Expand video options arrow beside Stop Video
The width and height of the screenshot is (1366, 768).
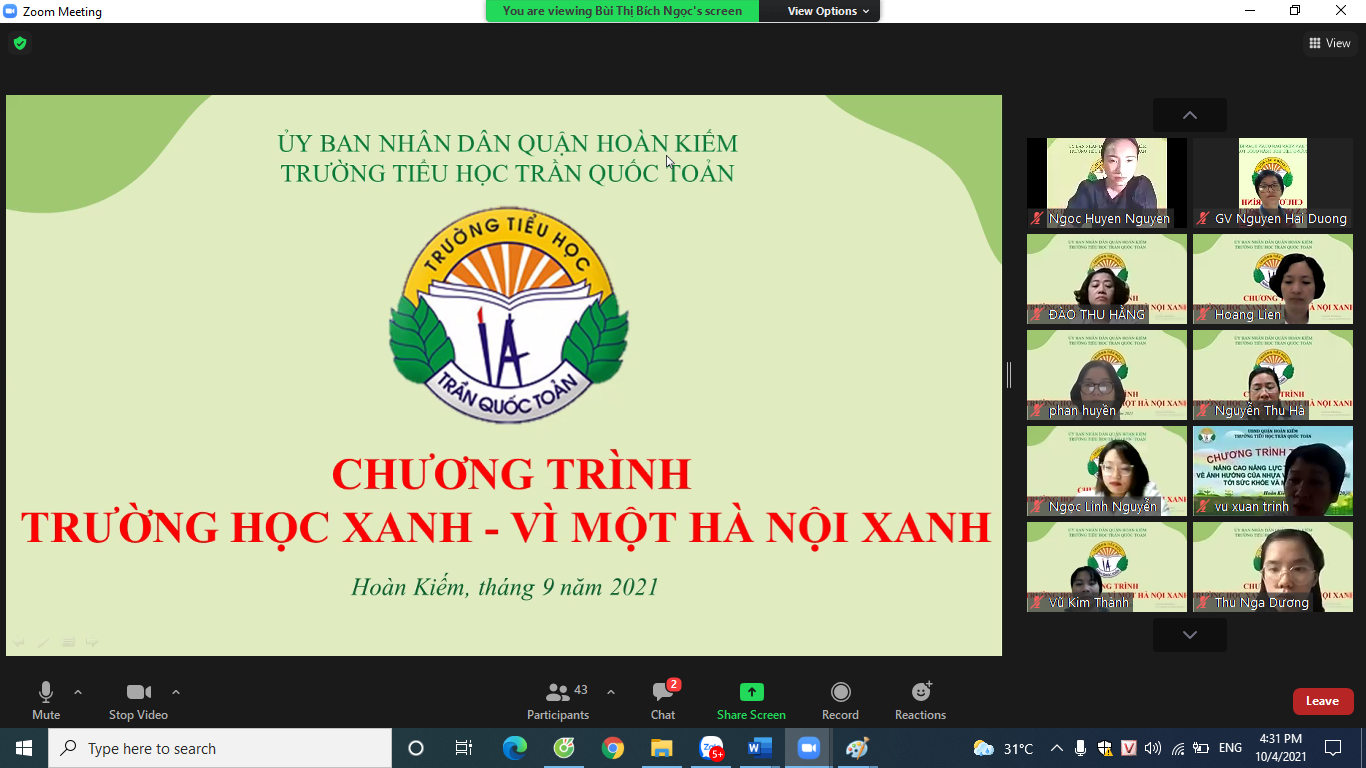click(x=176, y=692)
